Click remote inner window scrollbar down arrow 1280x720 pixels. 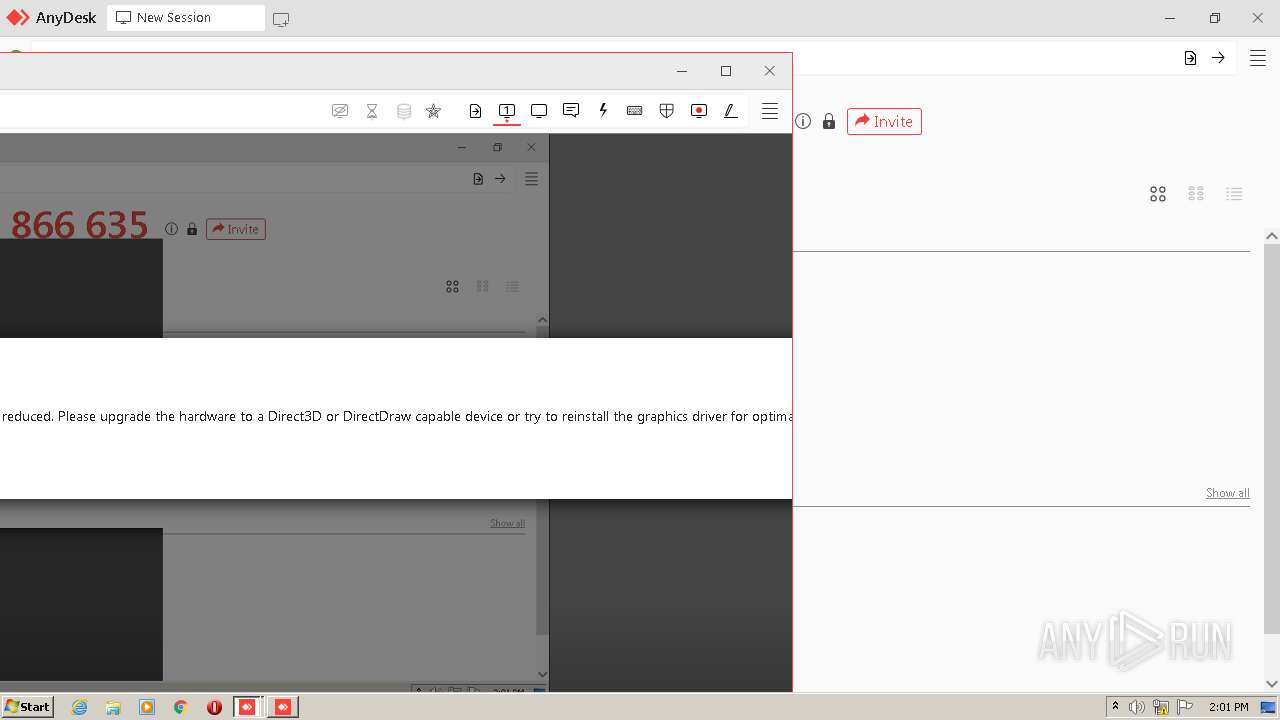point(542,674)
